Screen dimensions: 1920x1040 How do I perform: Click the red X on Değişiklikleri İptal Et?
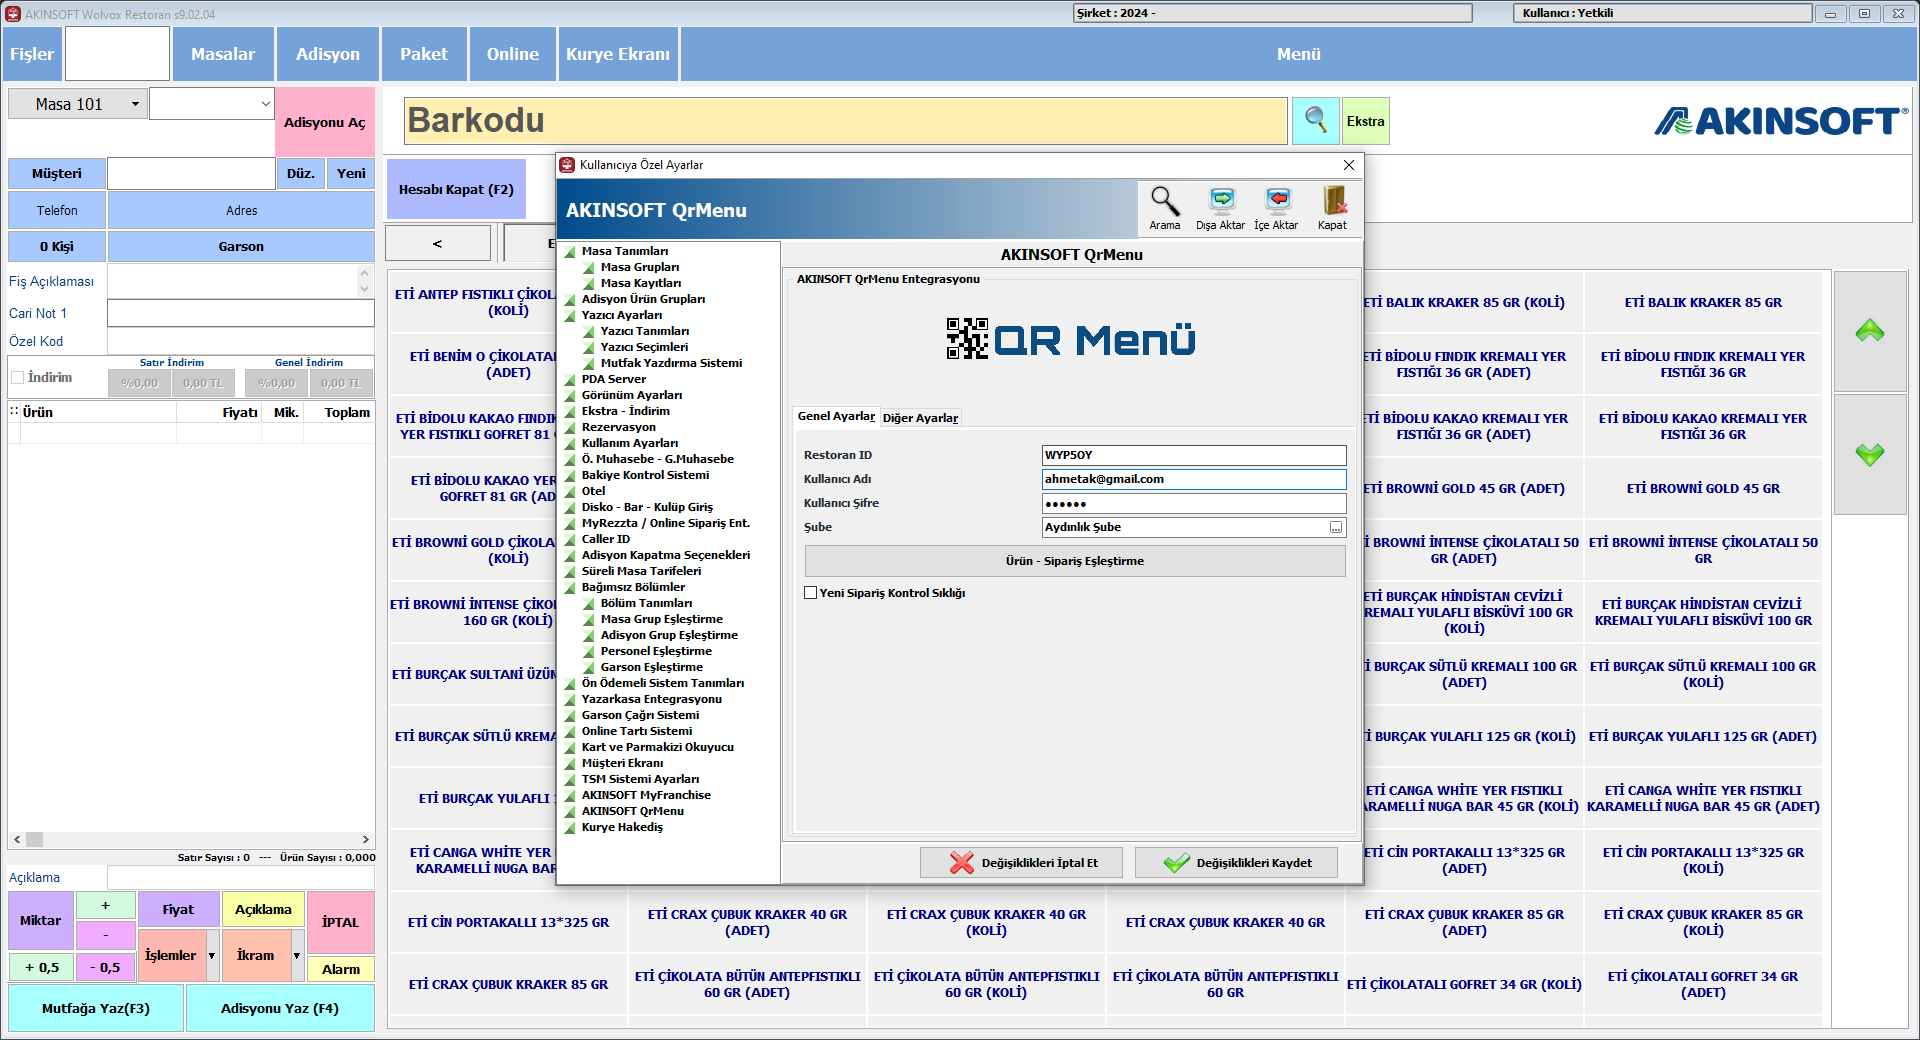click(x=961, y=862)
